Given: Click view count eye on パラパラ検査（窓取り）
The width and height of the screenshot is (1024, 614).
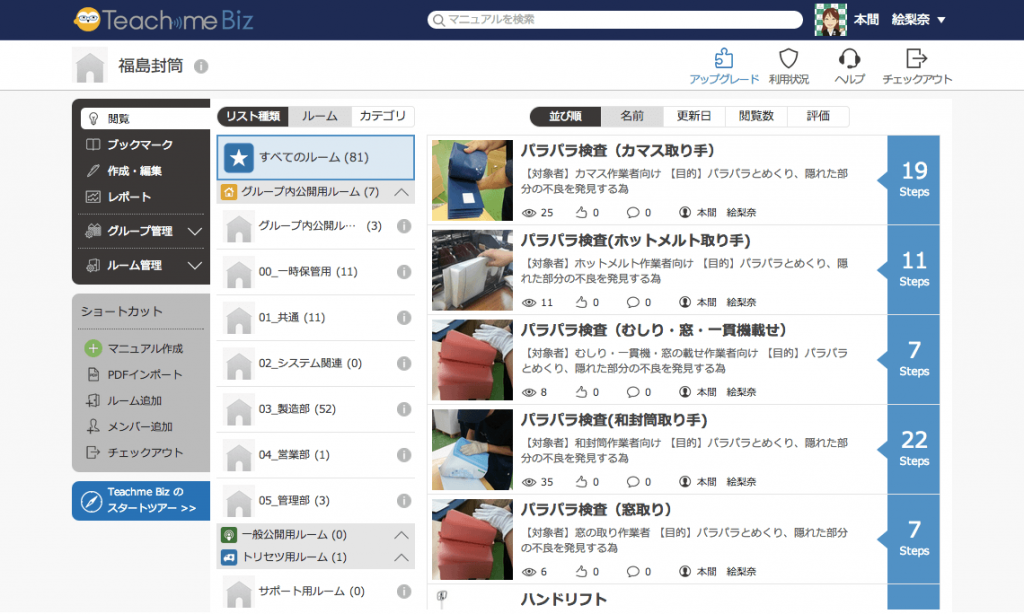Looking at the screenshot, I should pyautogui.click(x=529, y=572).
